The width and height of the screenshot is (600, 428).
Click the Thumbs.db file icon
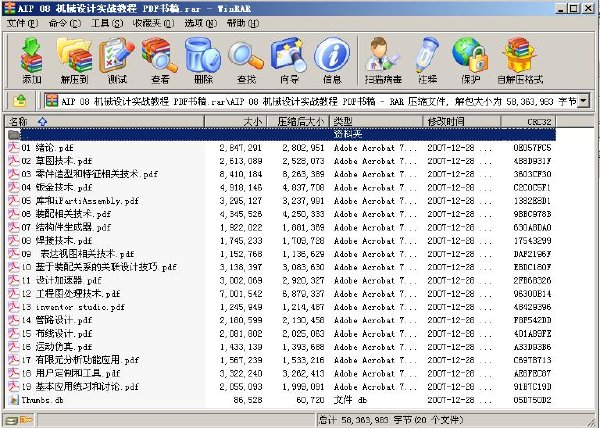(x=14, y=400)
